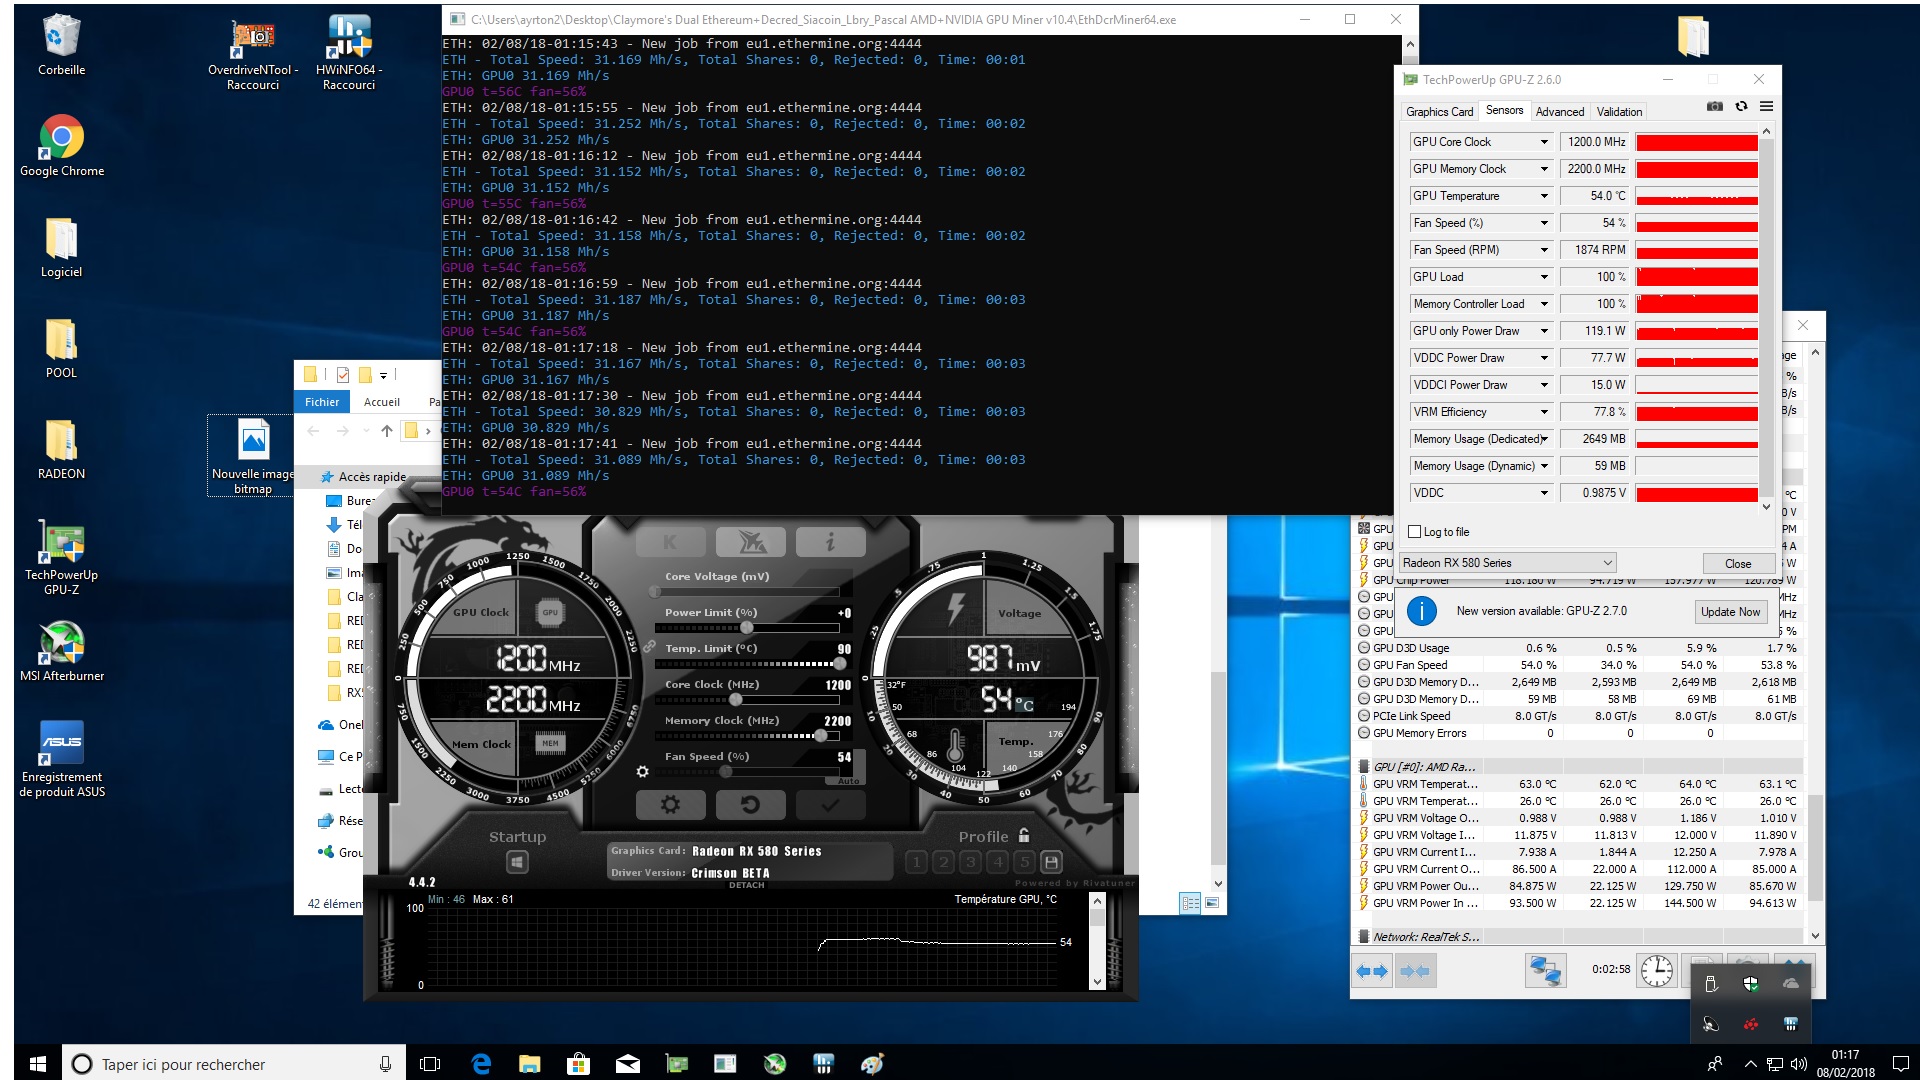1920x1080 pixels.
Task: Open Fichier tab in File Explorer
Action: tap(322, 402)
